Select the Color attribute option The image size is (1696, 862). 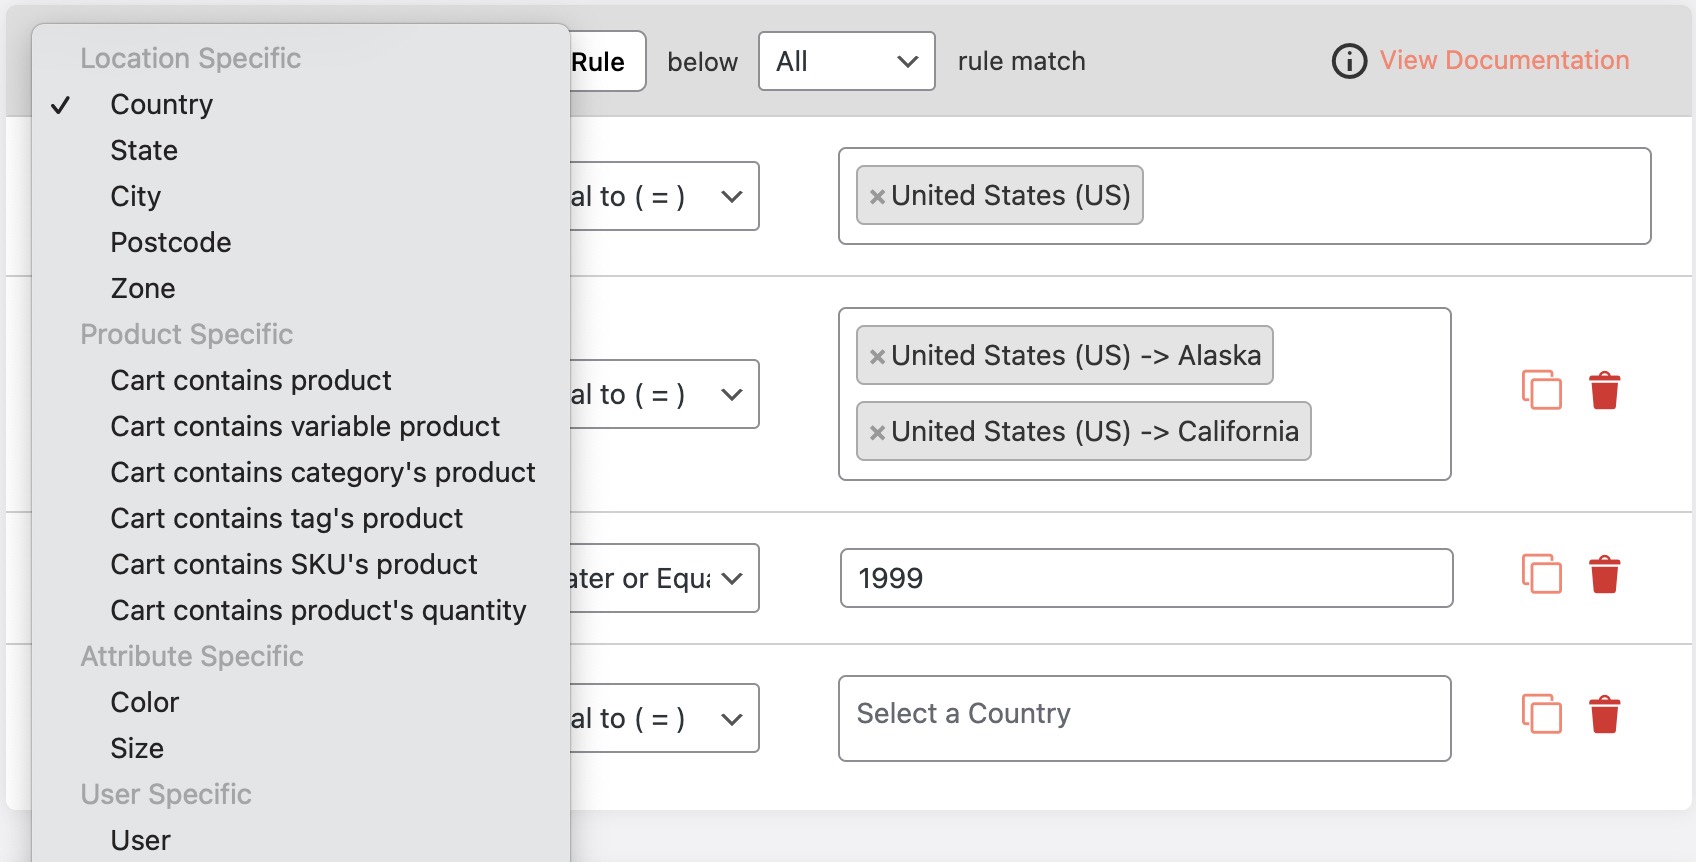[145, 702]
